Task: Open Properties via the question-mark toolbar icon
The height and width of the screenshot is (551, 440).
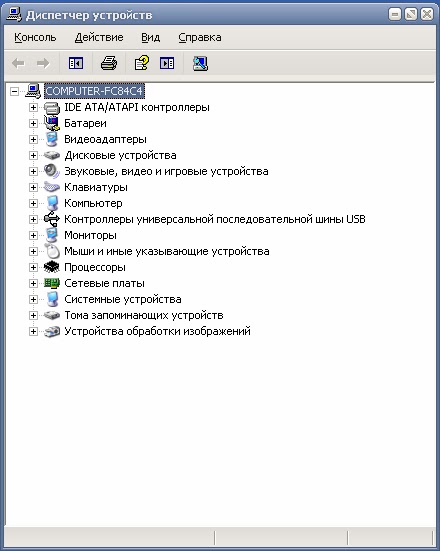Action: pos(142,63)
